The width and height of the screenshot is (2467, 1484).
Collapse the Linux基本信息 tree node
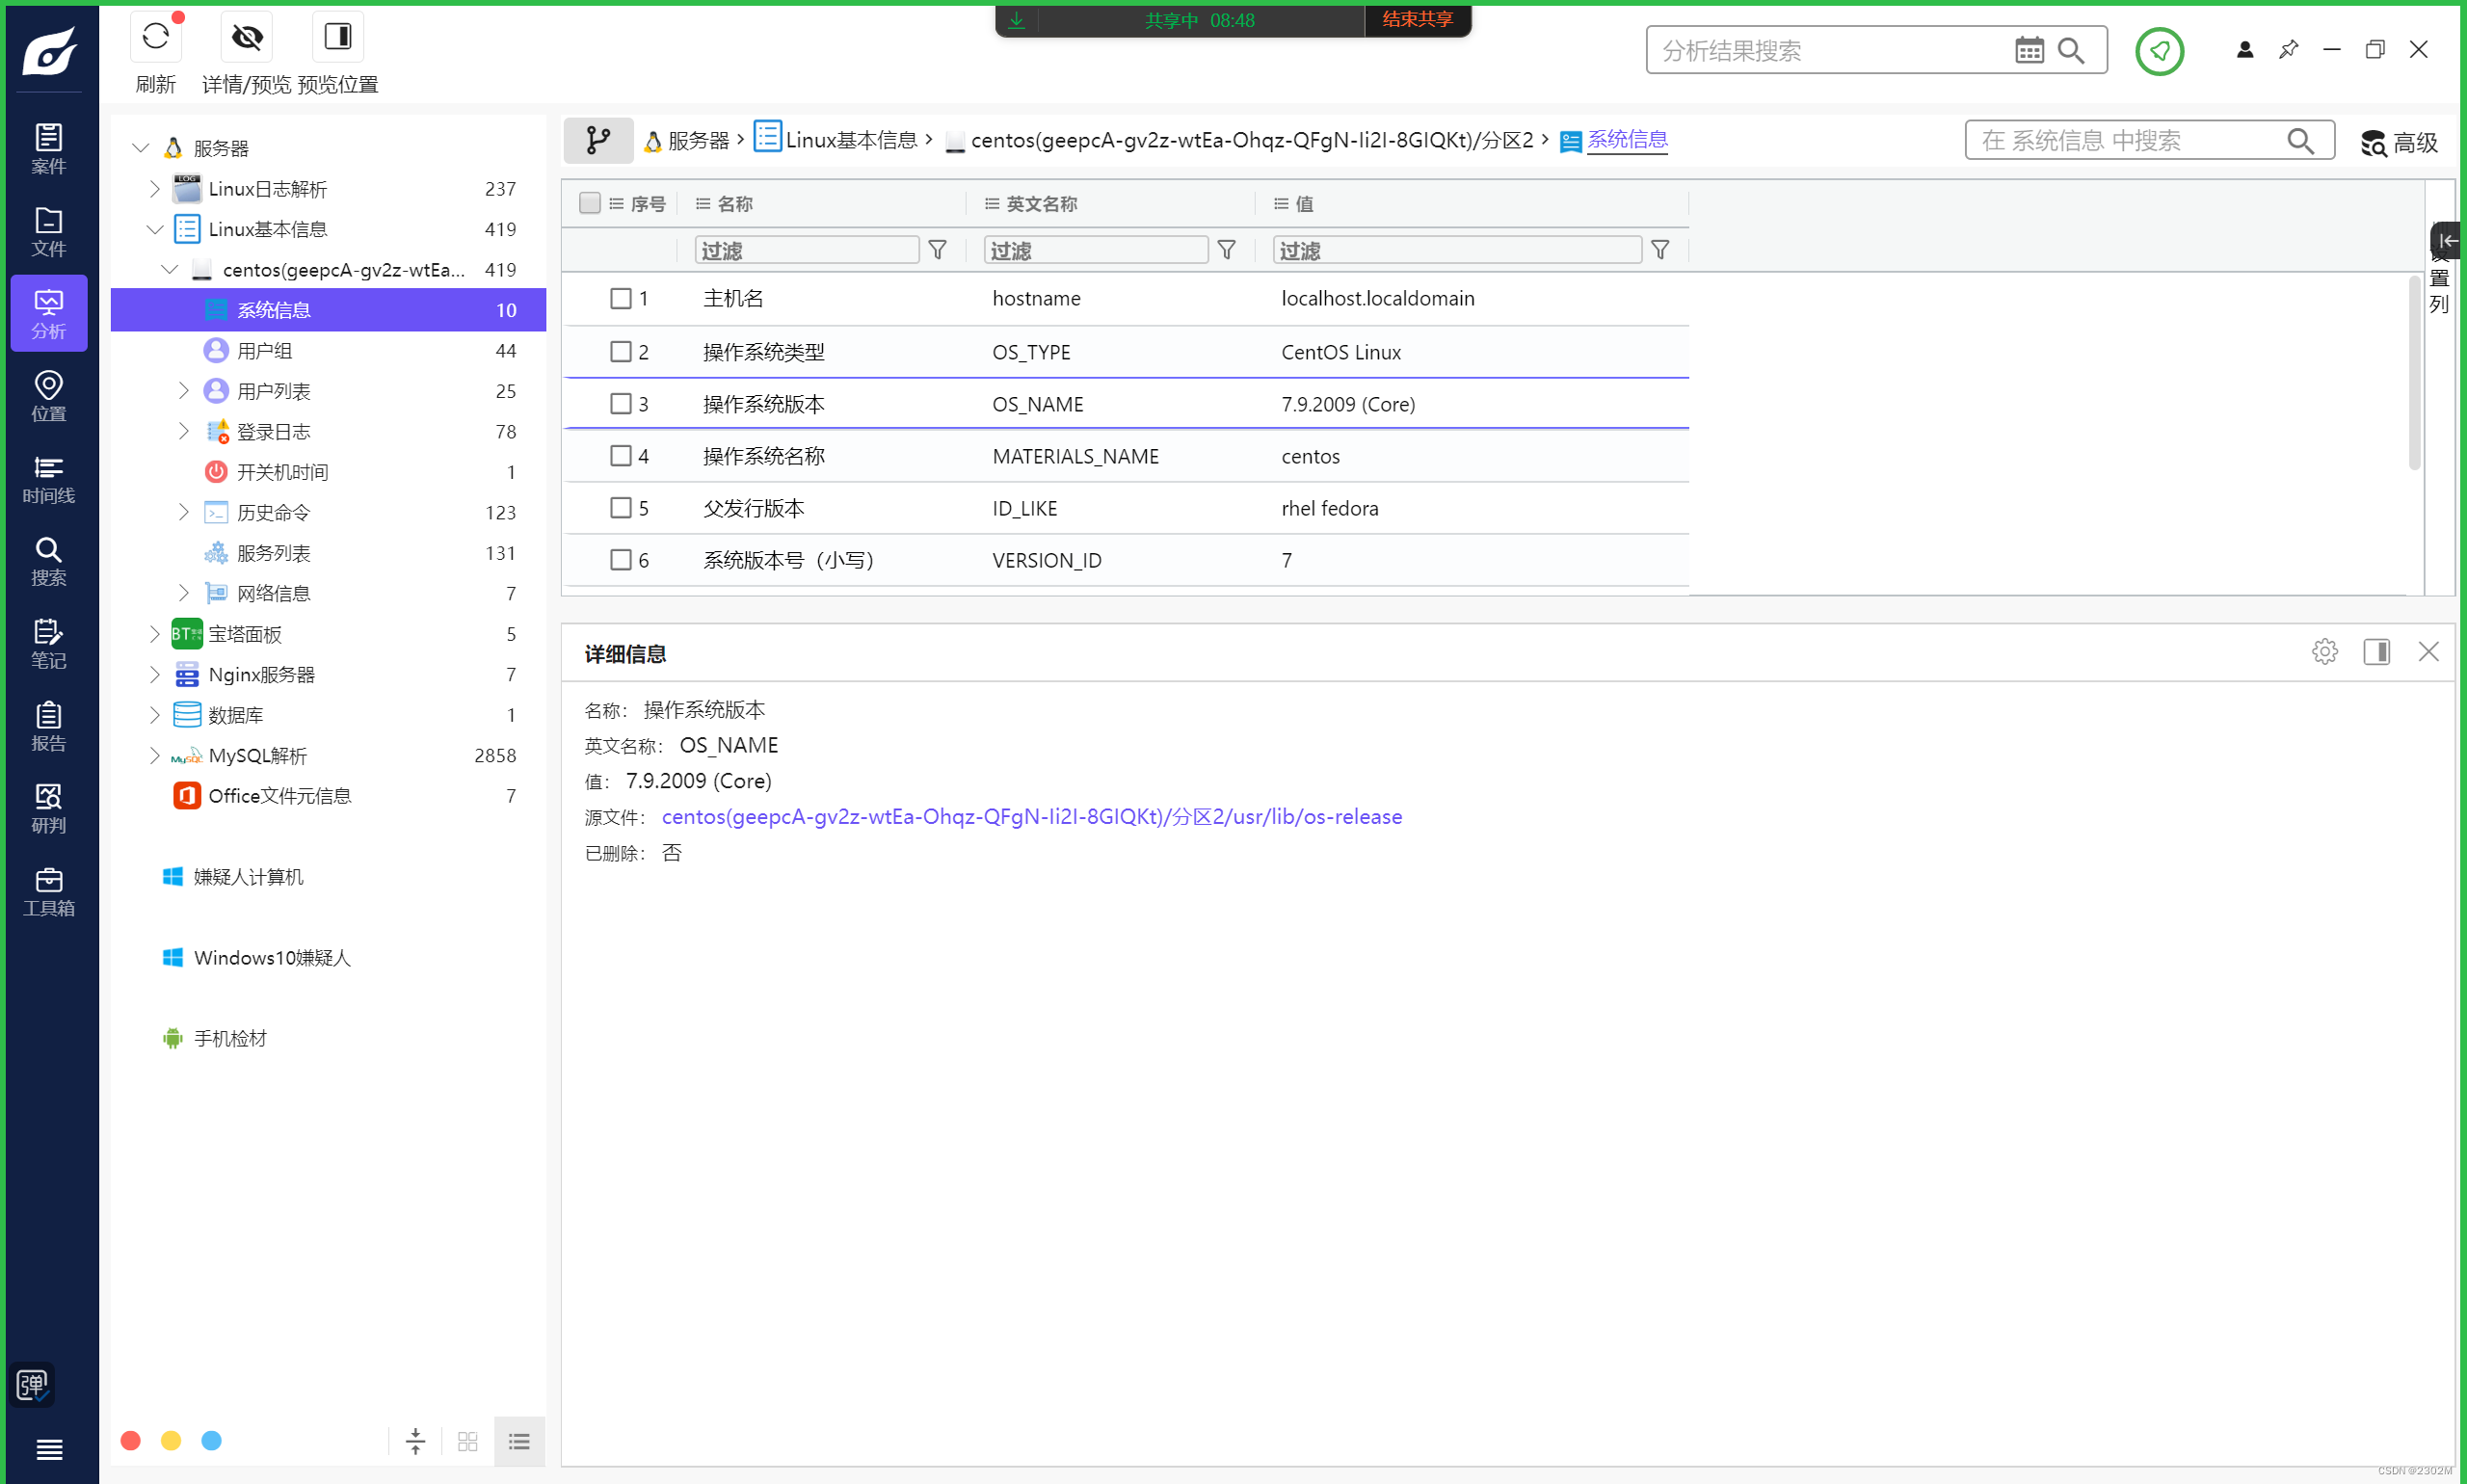tap(154, 229)
